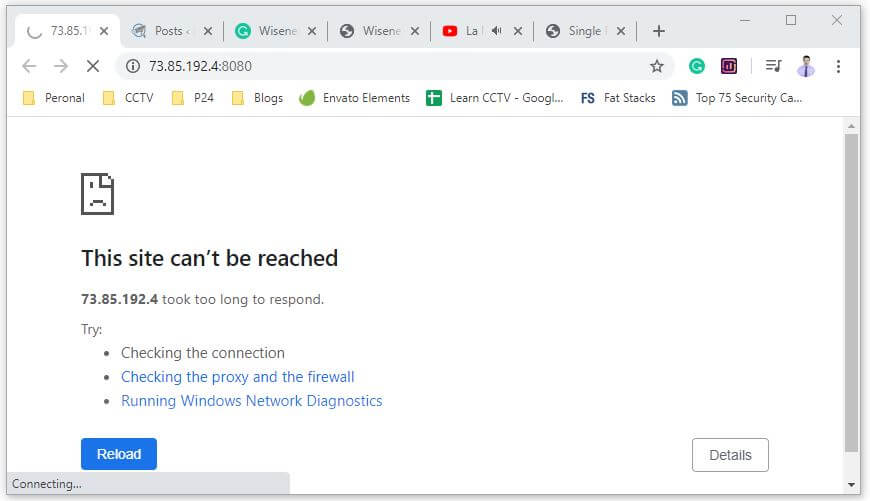This screenshot has width=870, height=501.
Task: Switch to the Posts tab
Action: pos(167,31)
